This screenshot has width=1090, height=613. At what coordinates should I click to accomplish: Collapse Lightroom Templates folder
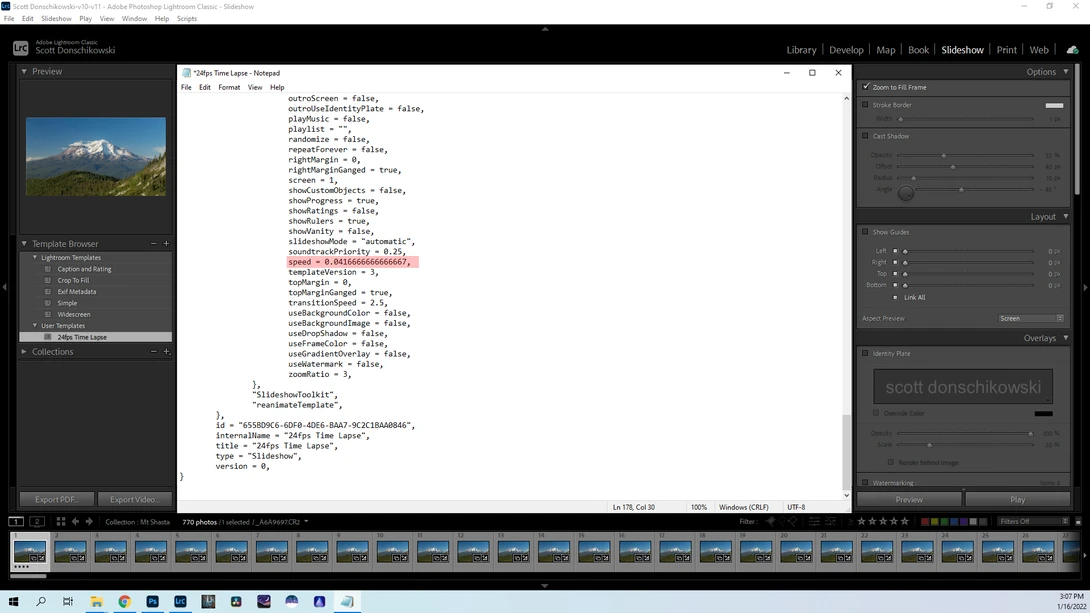(x=35, y=257)
